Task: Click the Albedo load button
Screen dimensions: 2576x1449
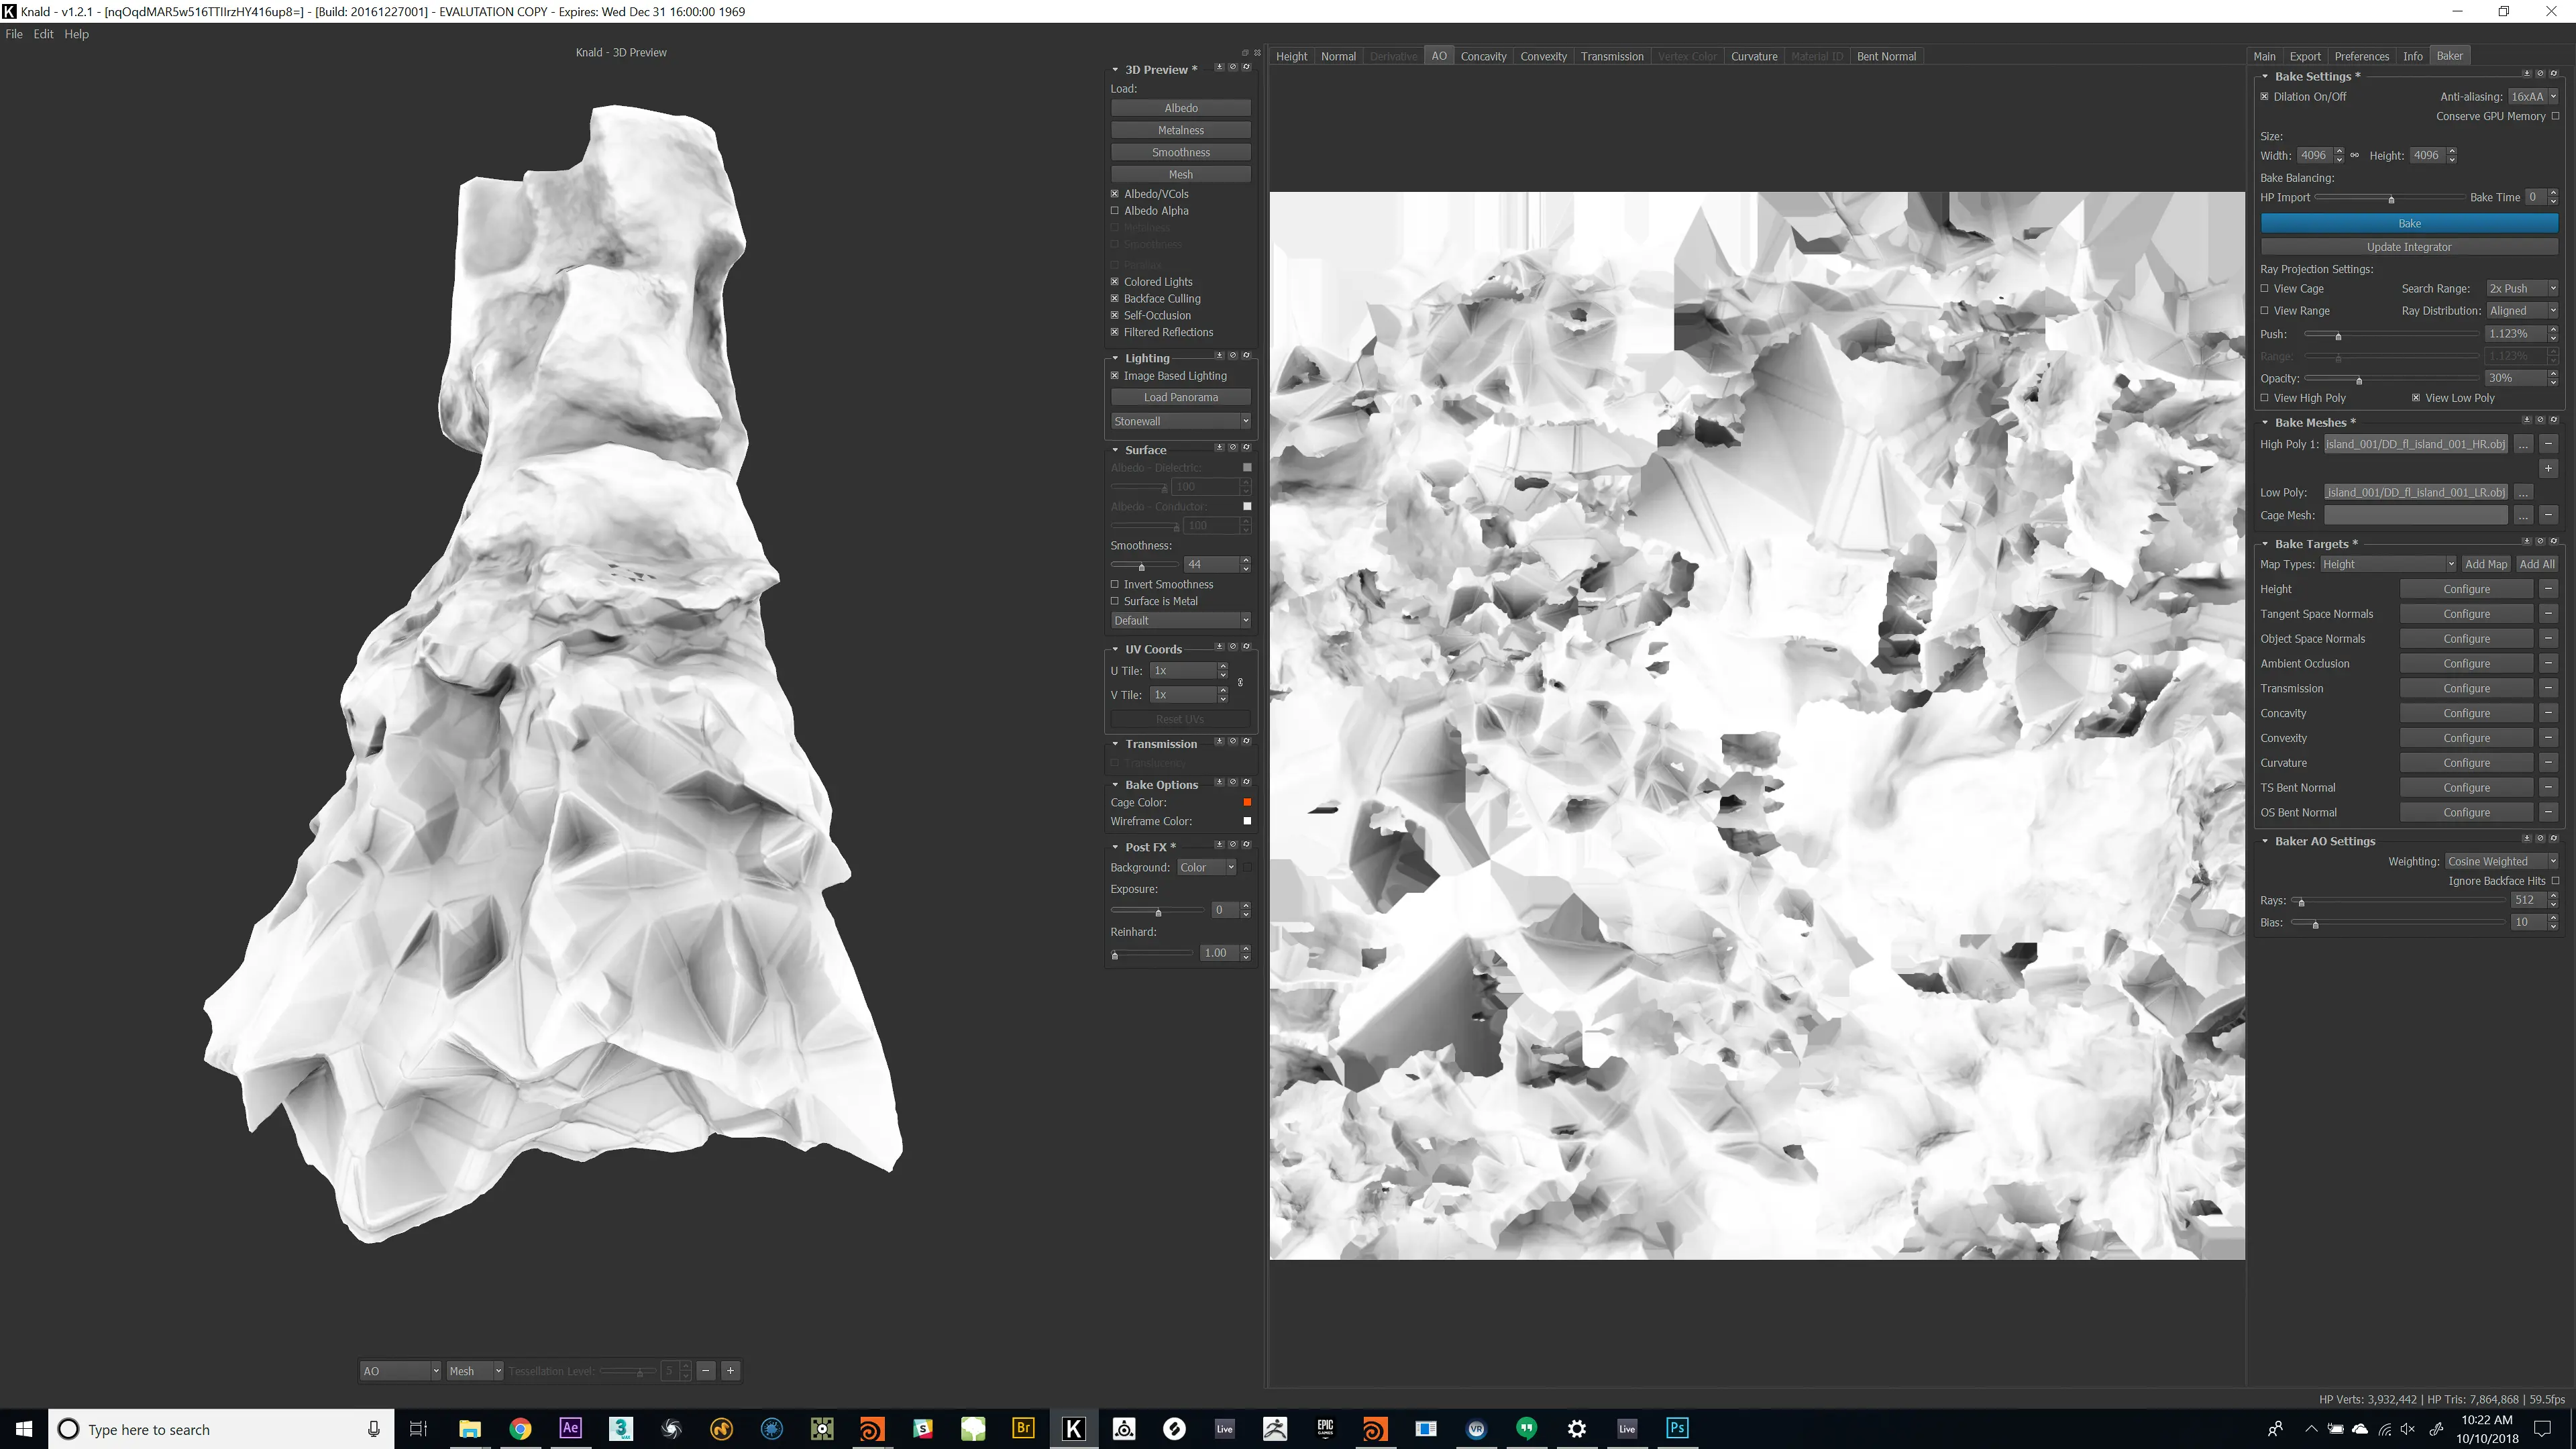Action: point(1181,108)
